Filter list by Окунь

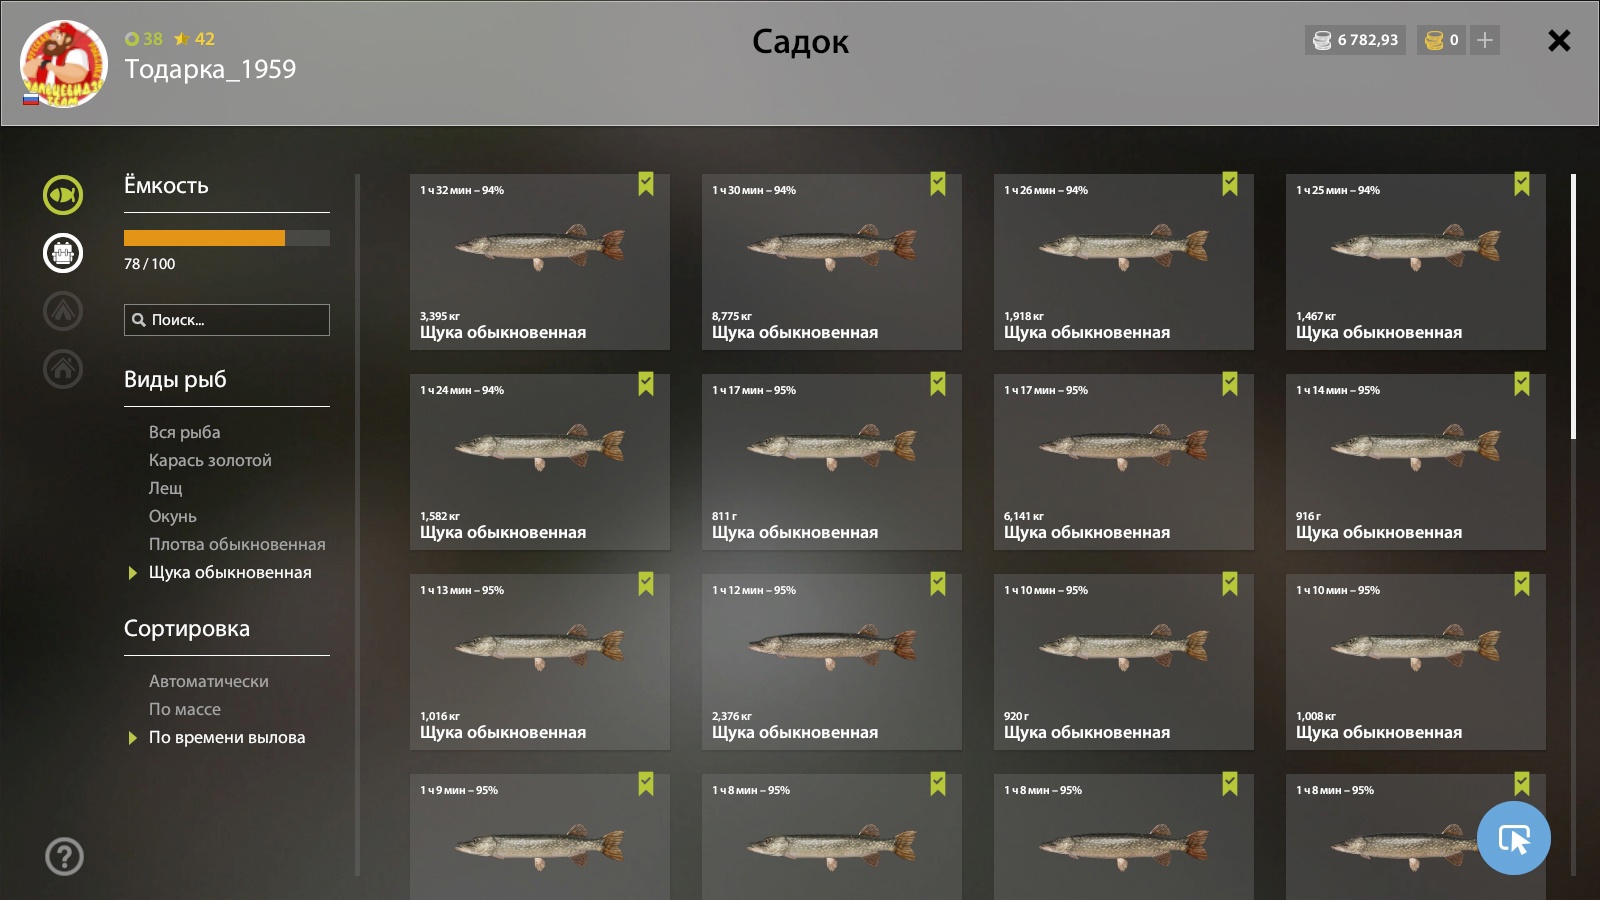click(x=172, y=516)
